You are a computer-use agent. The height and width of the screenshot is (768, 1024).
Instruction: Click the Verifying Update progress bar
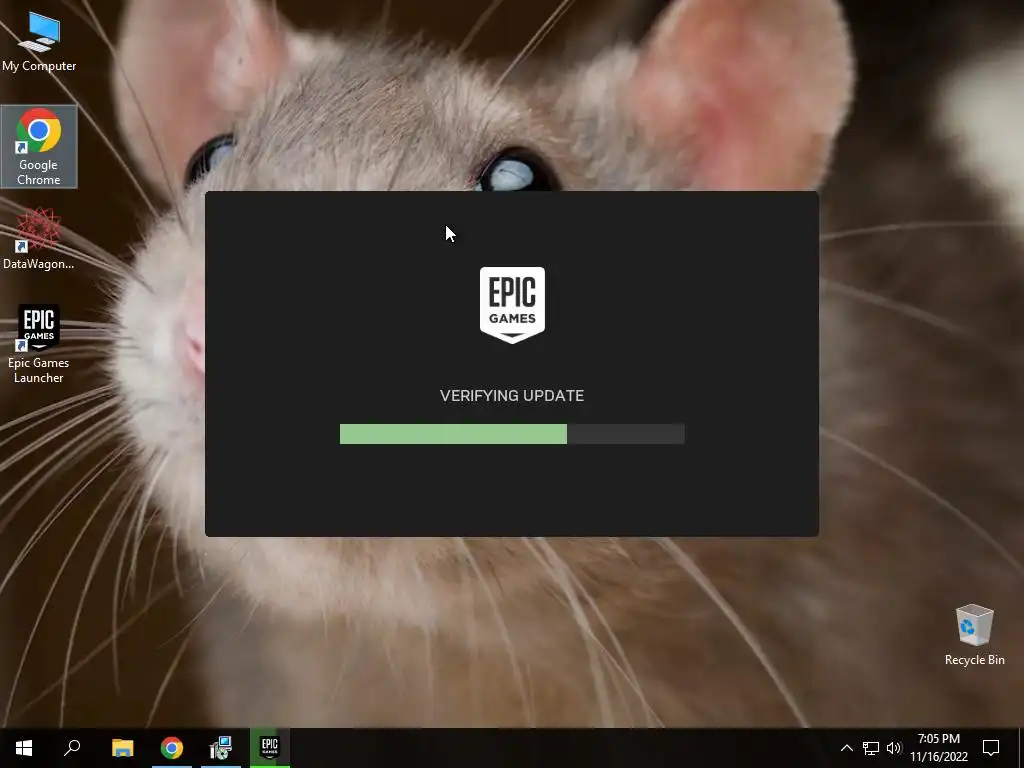pyautogui.click(x=512, y=434)
